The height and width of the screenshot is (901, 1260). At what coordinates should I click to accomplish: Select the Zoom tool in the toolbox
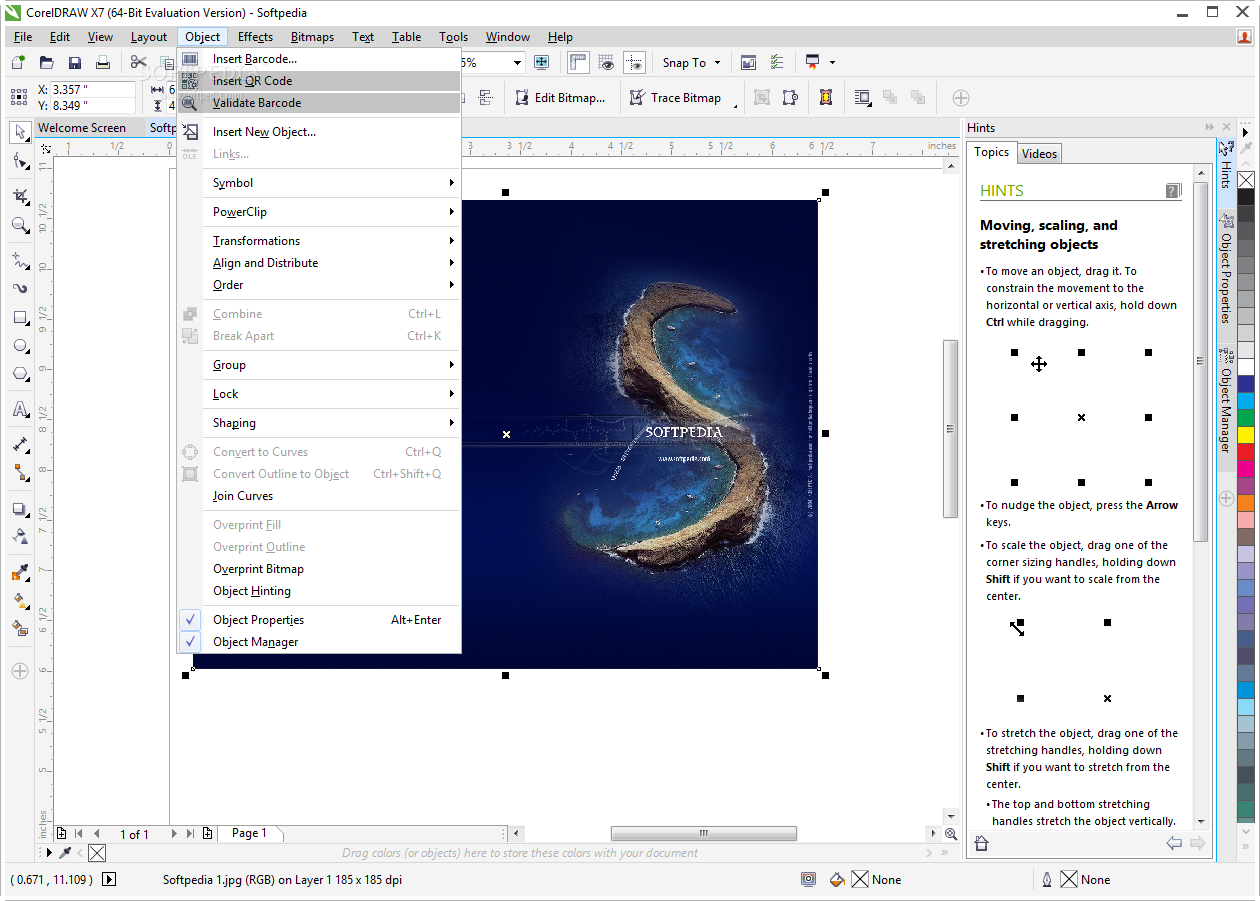click(x=20, y=225)
